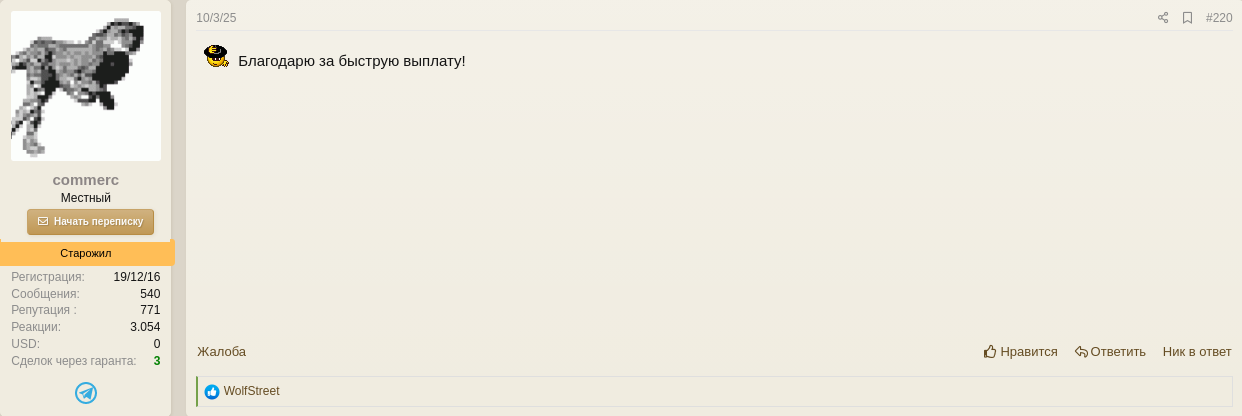Bookmark post #220 with bookmark icon

[1188, 18]
